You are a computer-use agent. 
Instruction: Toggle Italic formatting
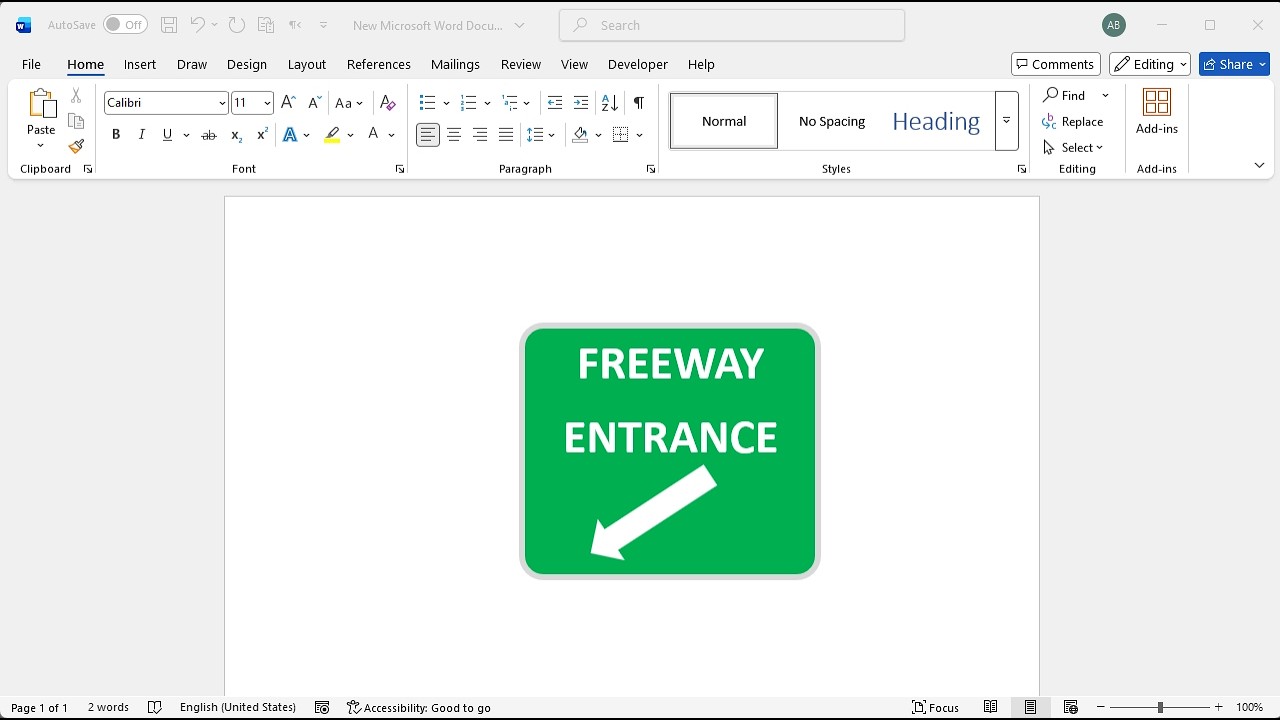(x=142, y=135)
